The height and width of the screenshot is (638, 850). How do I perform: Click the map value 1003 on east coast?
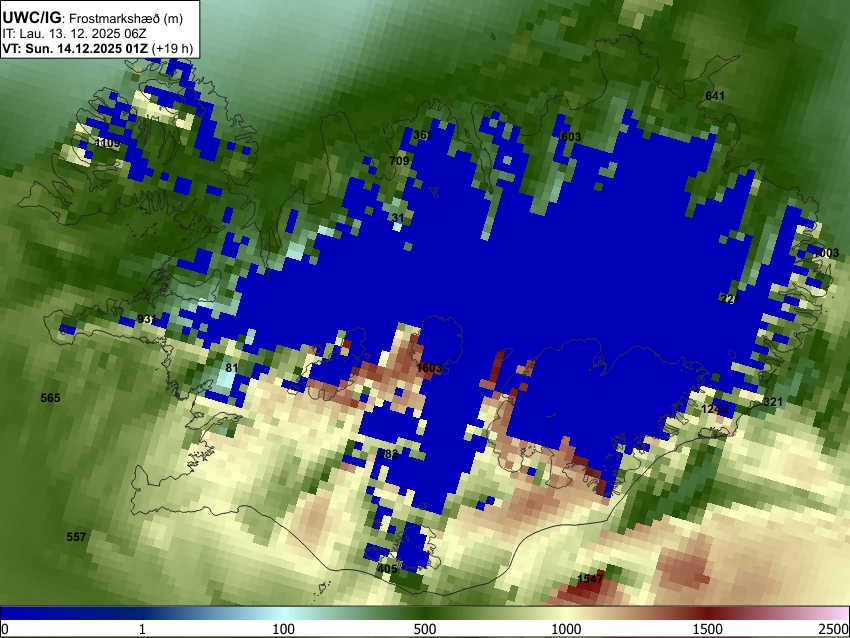coord(826,253)
